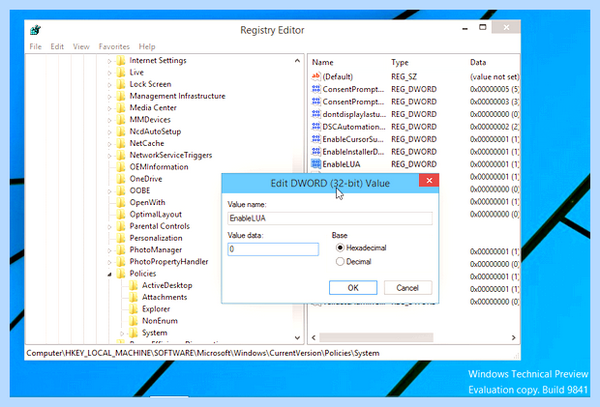Expand the Internet Settings key
The image size is (600, 407).
[x=109, y=61]
